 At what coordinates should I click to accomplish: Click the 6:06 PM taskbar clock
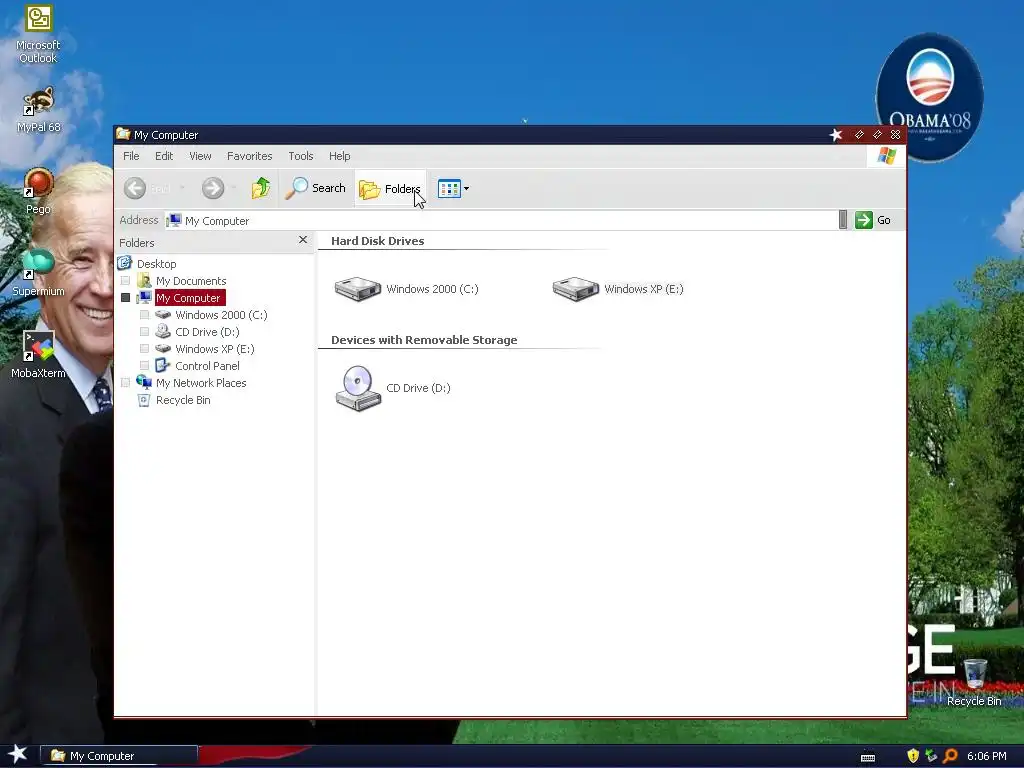click(x=986, y=756)
